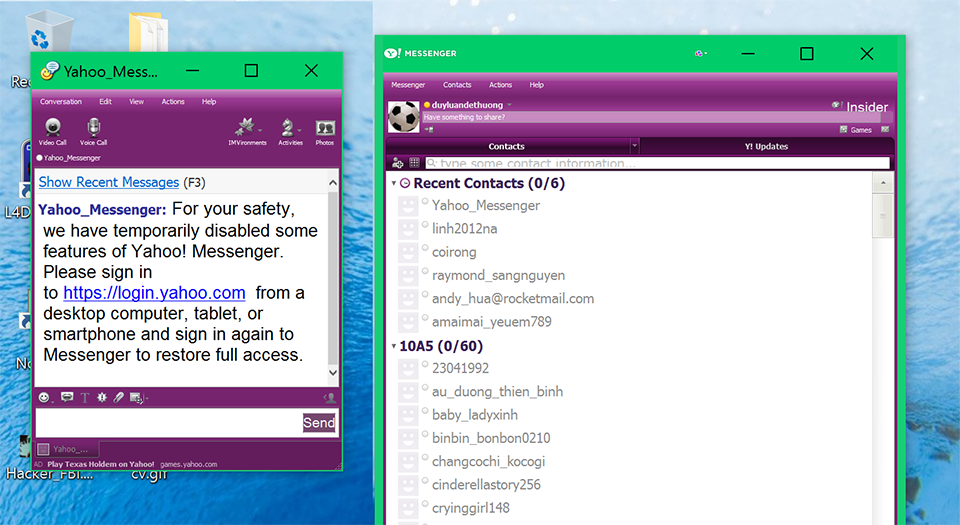
Task: Click the 'Have something to share?' status field
Action: coord(651,117)
